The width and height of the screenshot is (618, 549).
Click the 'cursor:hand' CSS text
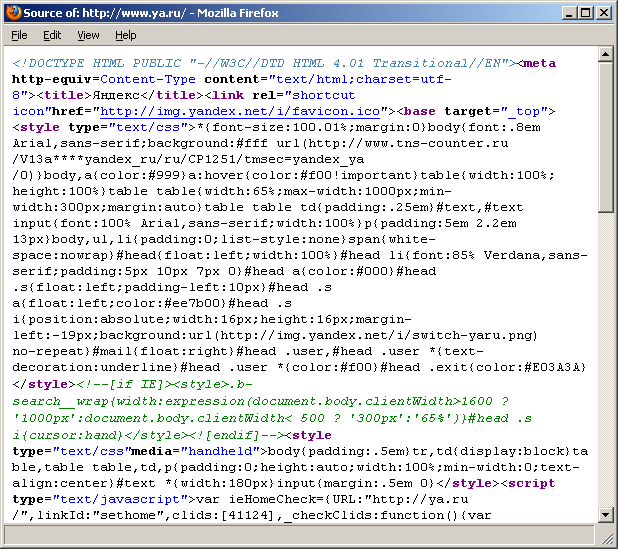[73, 435]
